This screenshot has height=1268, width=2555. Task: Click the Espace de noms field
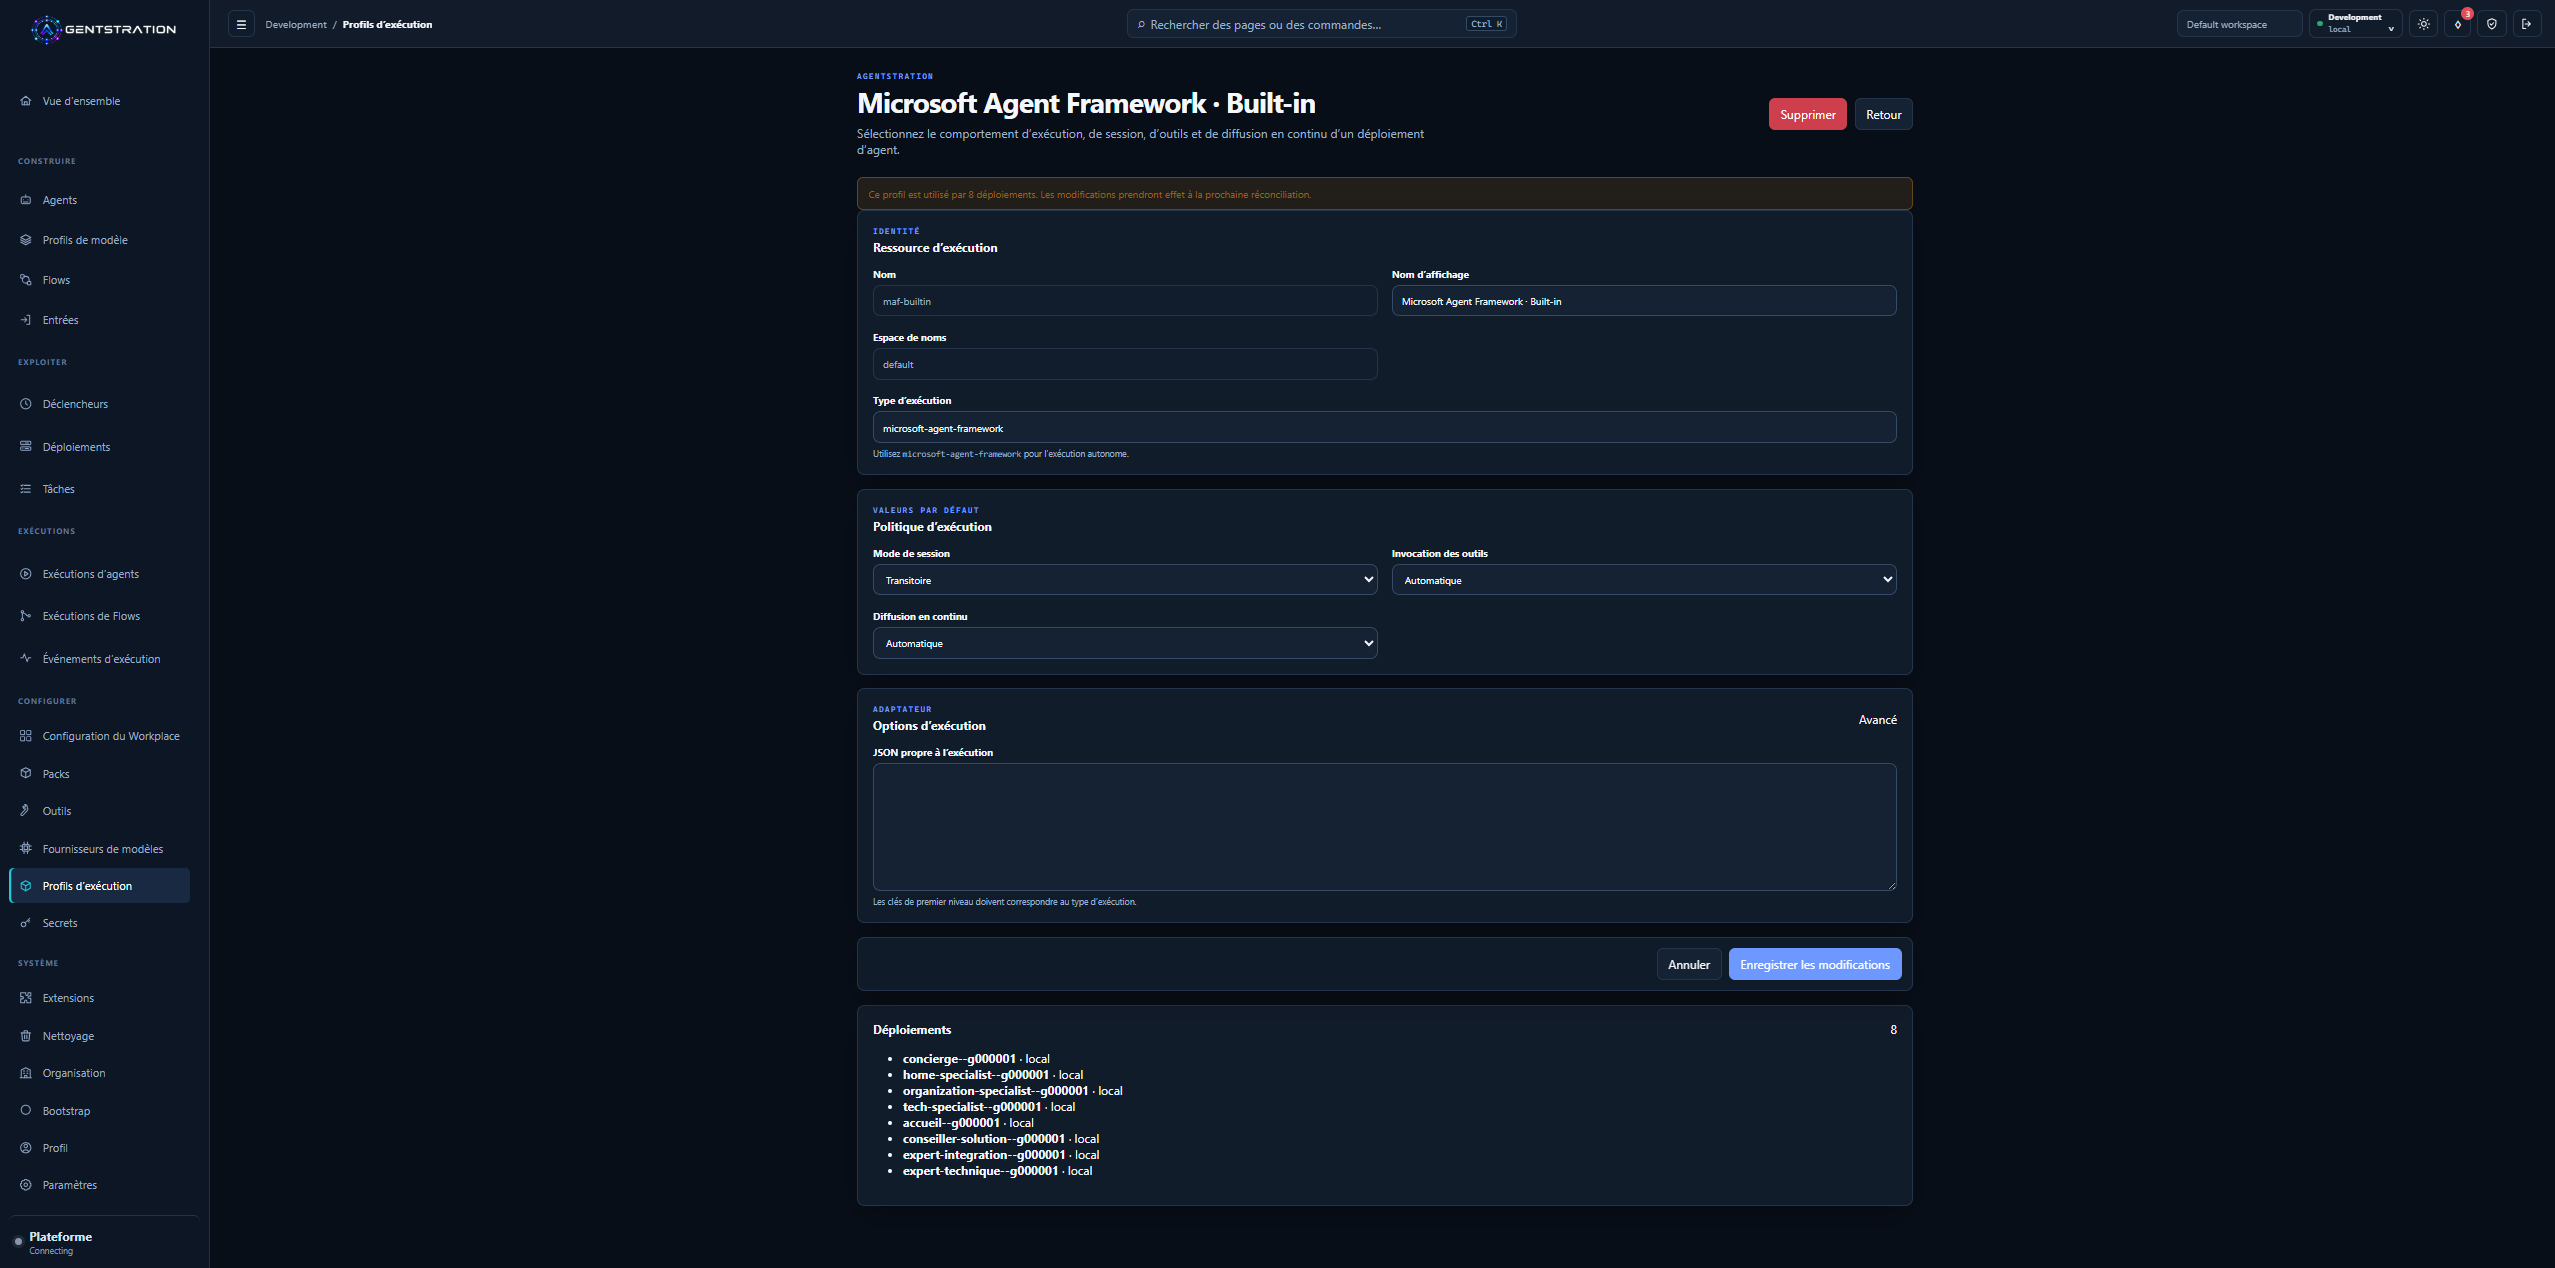[1125, 364]
